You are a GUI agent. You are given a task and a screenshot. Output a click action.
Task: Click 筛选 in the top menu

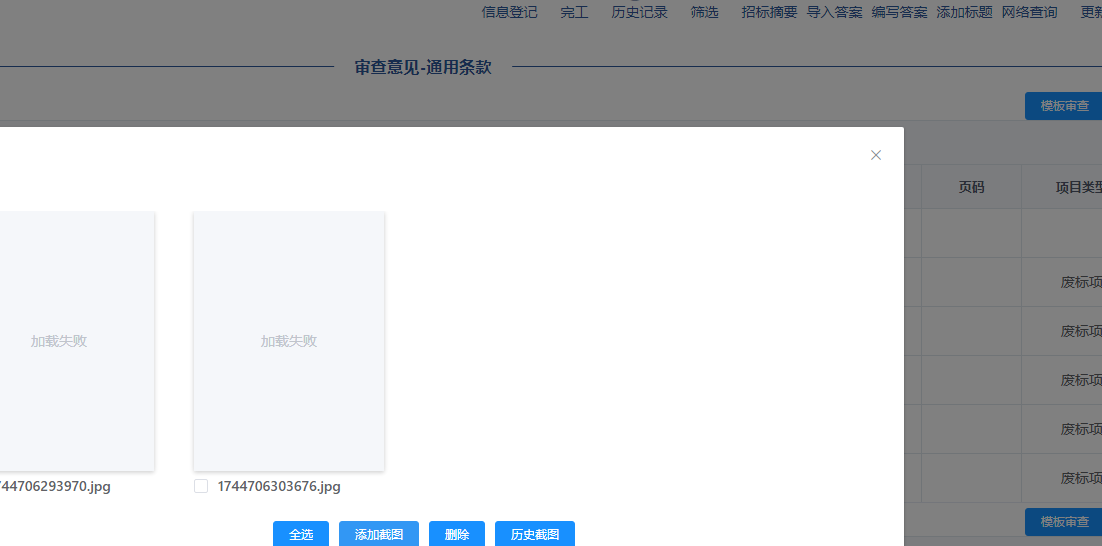pos(704,12)
